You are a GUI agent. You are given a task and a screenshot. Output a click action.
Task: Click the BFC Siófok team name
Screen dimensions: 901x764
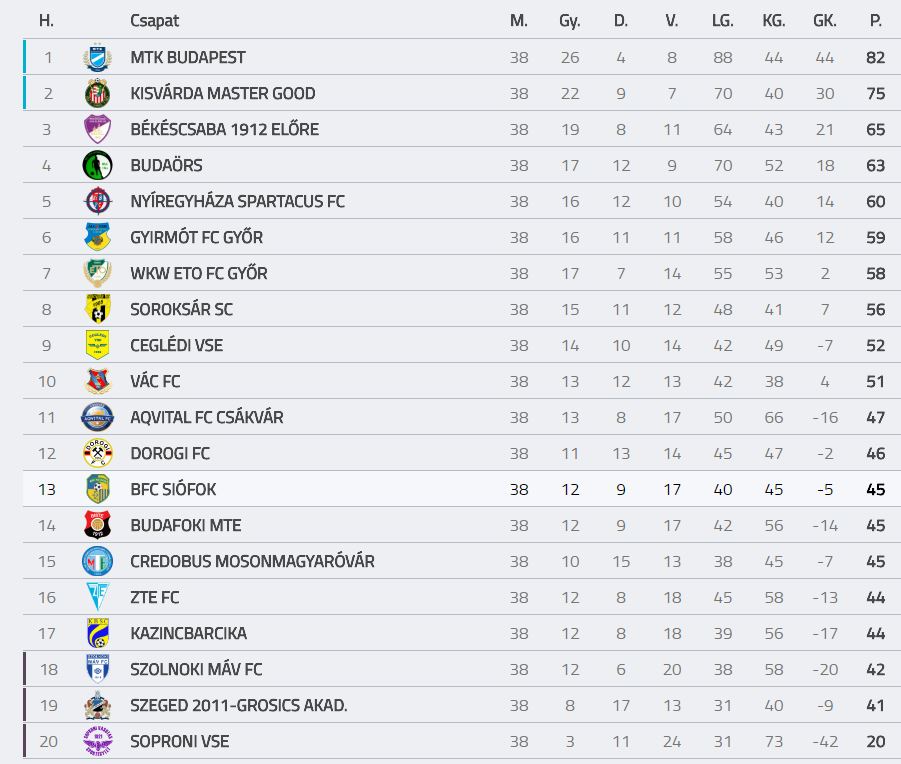point(173,489)
